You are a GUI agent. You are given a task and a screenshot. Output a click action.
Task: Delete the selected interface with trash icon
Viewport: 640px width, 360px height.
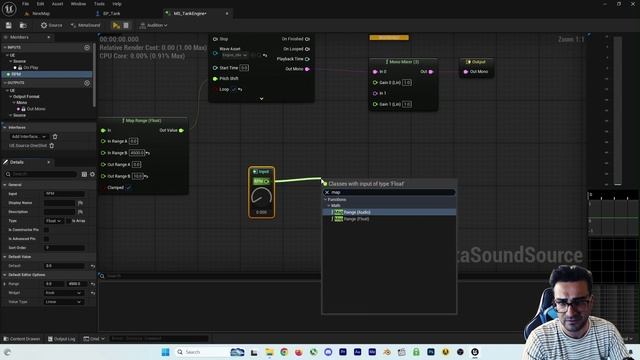click(55, 136)
